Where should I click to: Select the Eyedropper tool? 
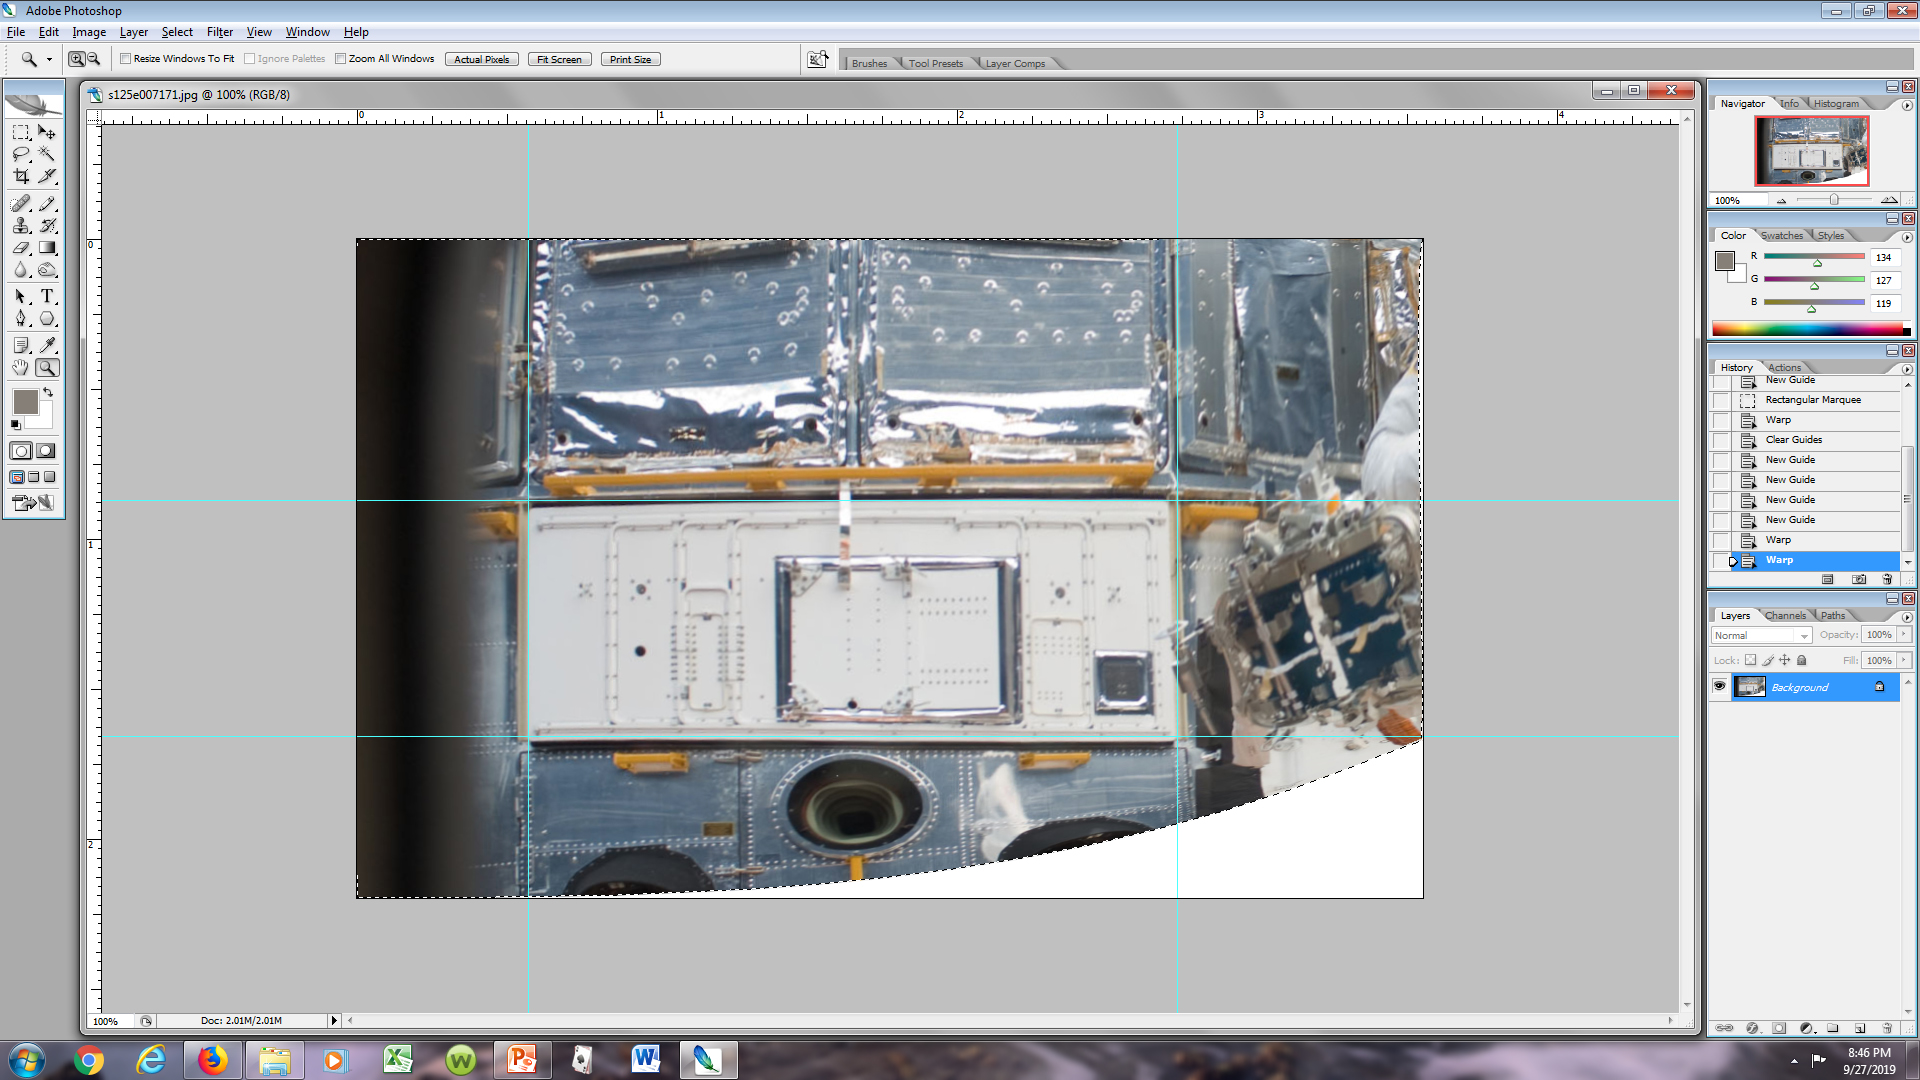[47, 345]
